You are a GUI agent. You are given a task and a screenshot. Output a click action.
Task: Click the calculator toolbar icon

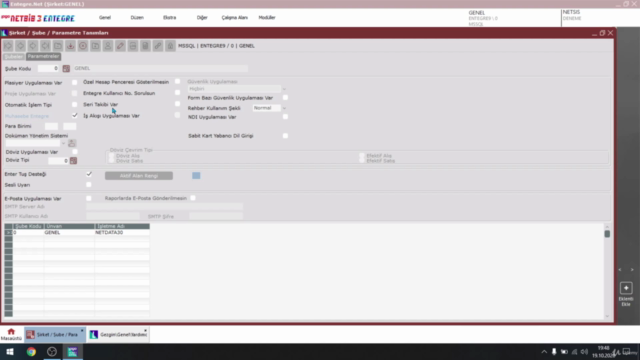tap(145, 46)
